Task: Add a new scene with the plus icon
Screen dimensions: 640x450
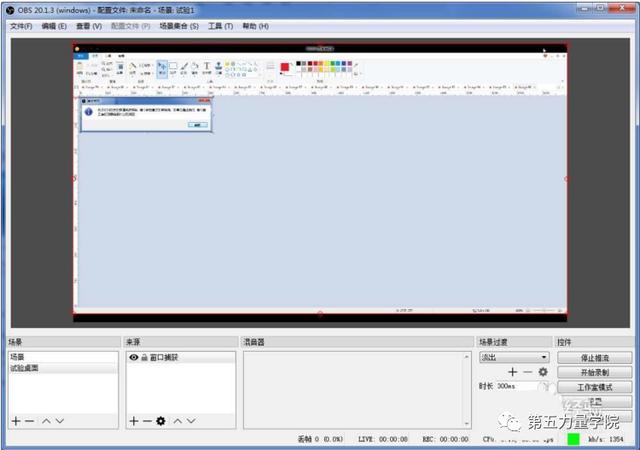Action: coord(16,421)
